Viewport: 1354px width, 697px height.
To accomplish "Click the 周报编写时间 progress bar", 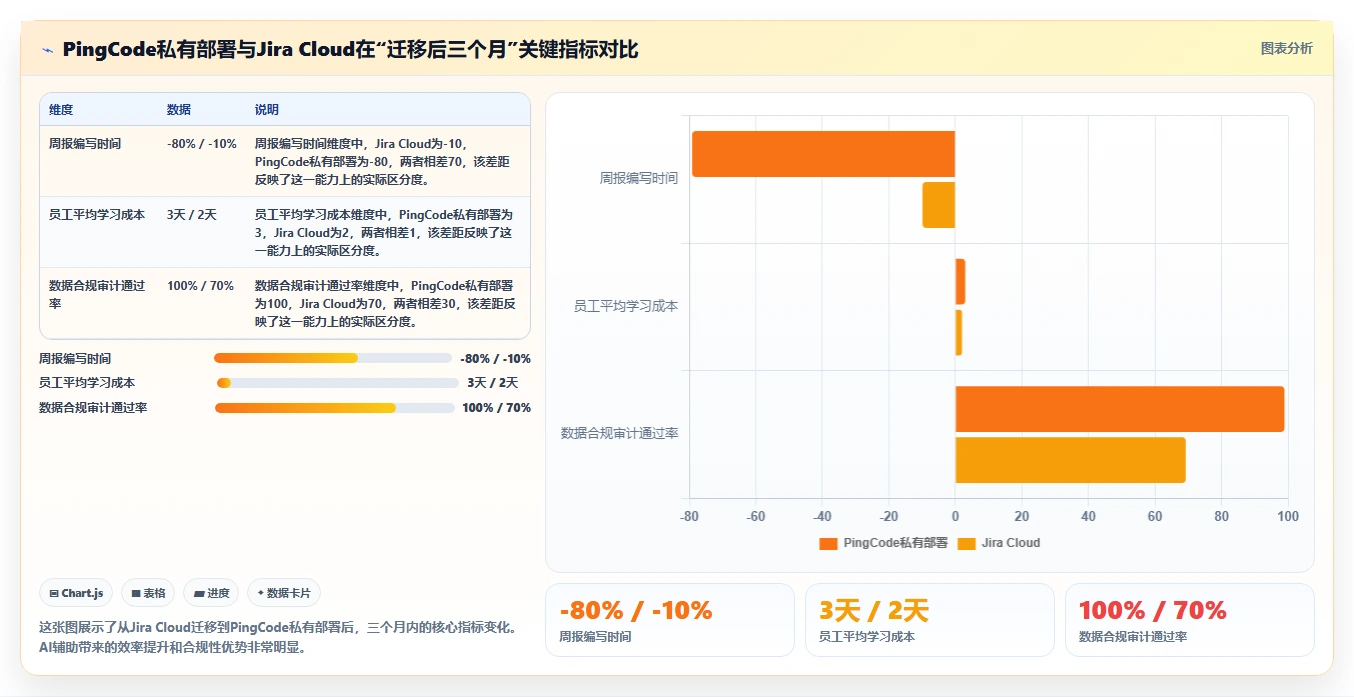I will pos(333,358).
